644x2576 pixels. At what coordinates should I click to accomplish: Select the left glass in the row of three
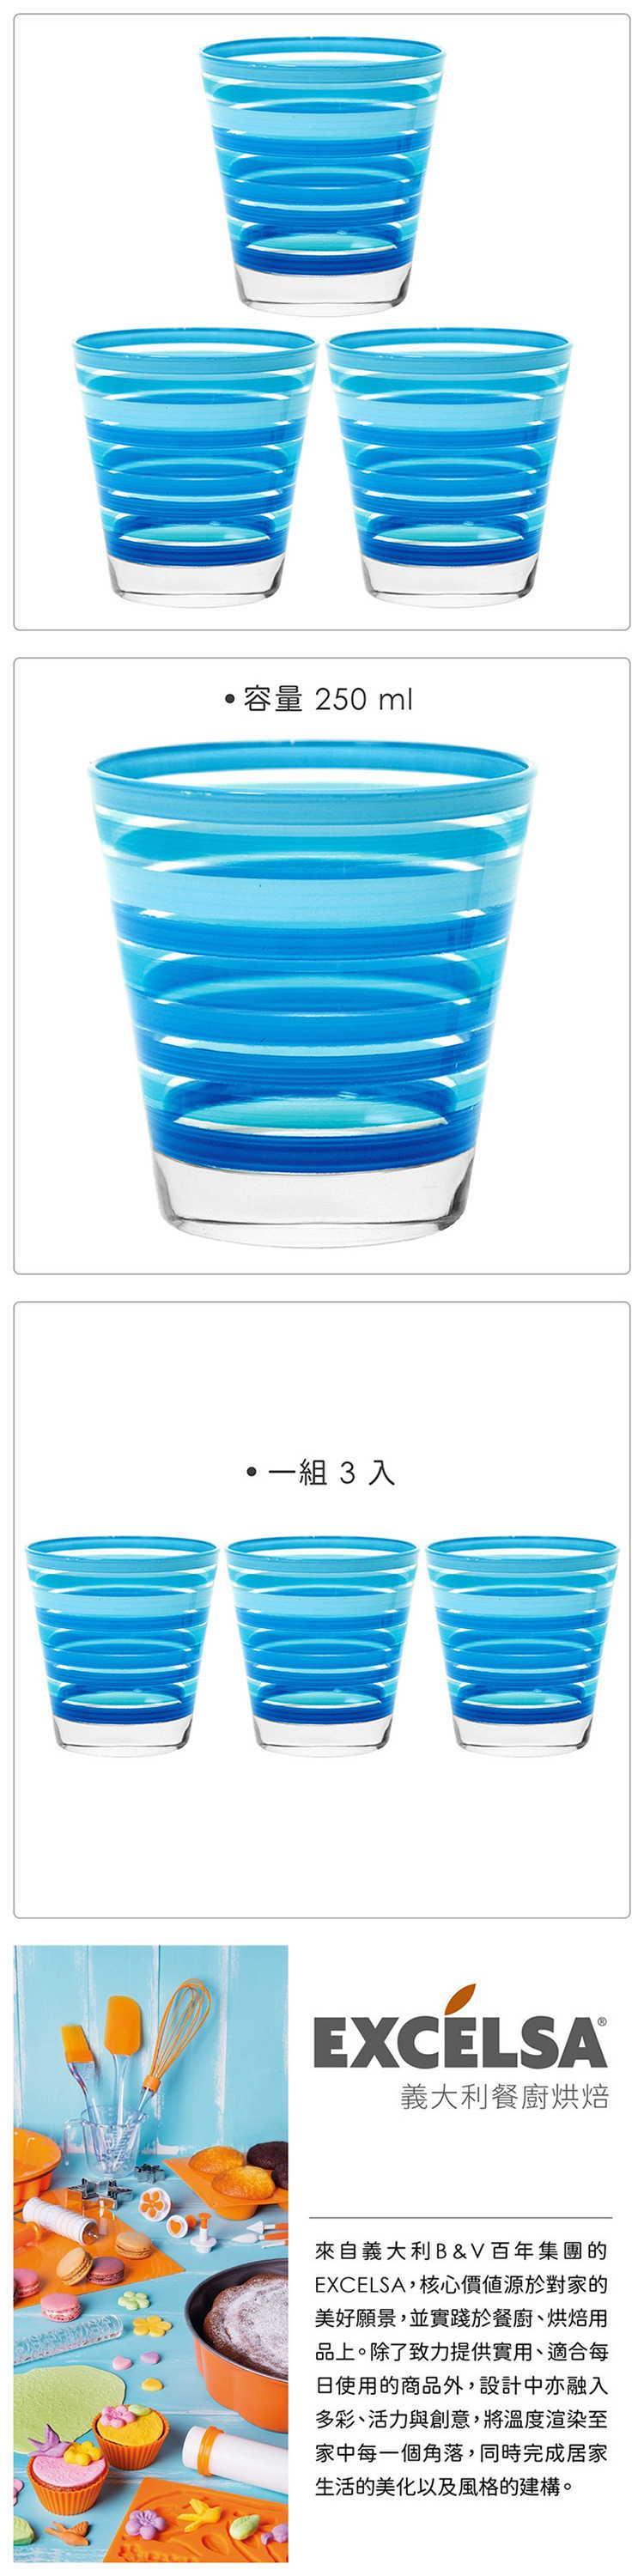pos(121,1646)
